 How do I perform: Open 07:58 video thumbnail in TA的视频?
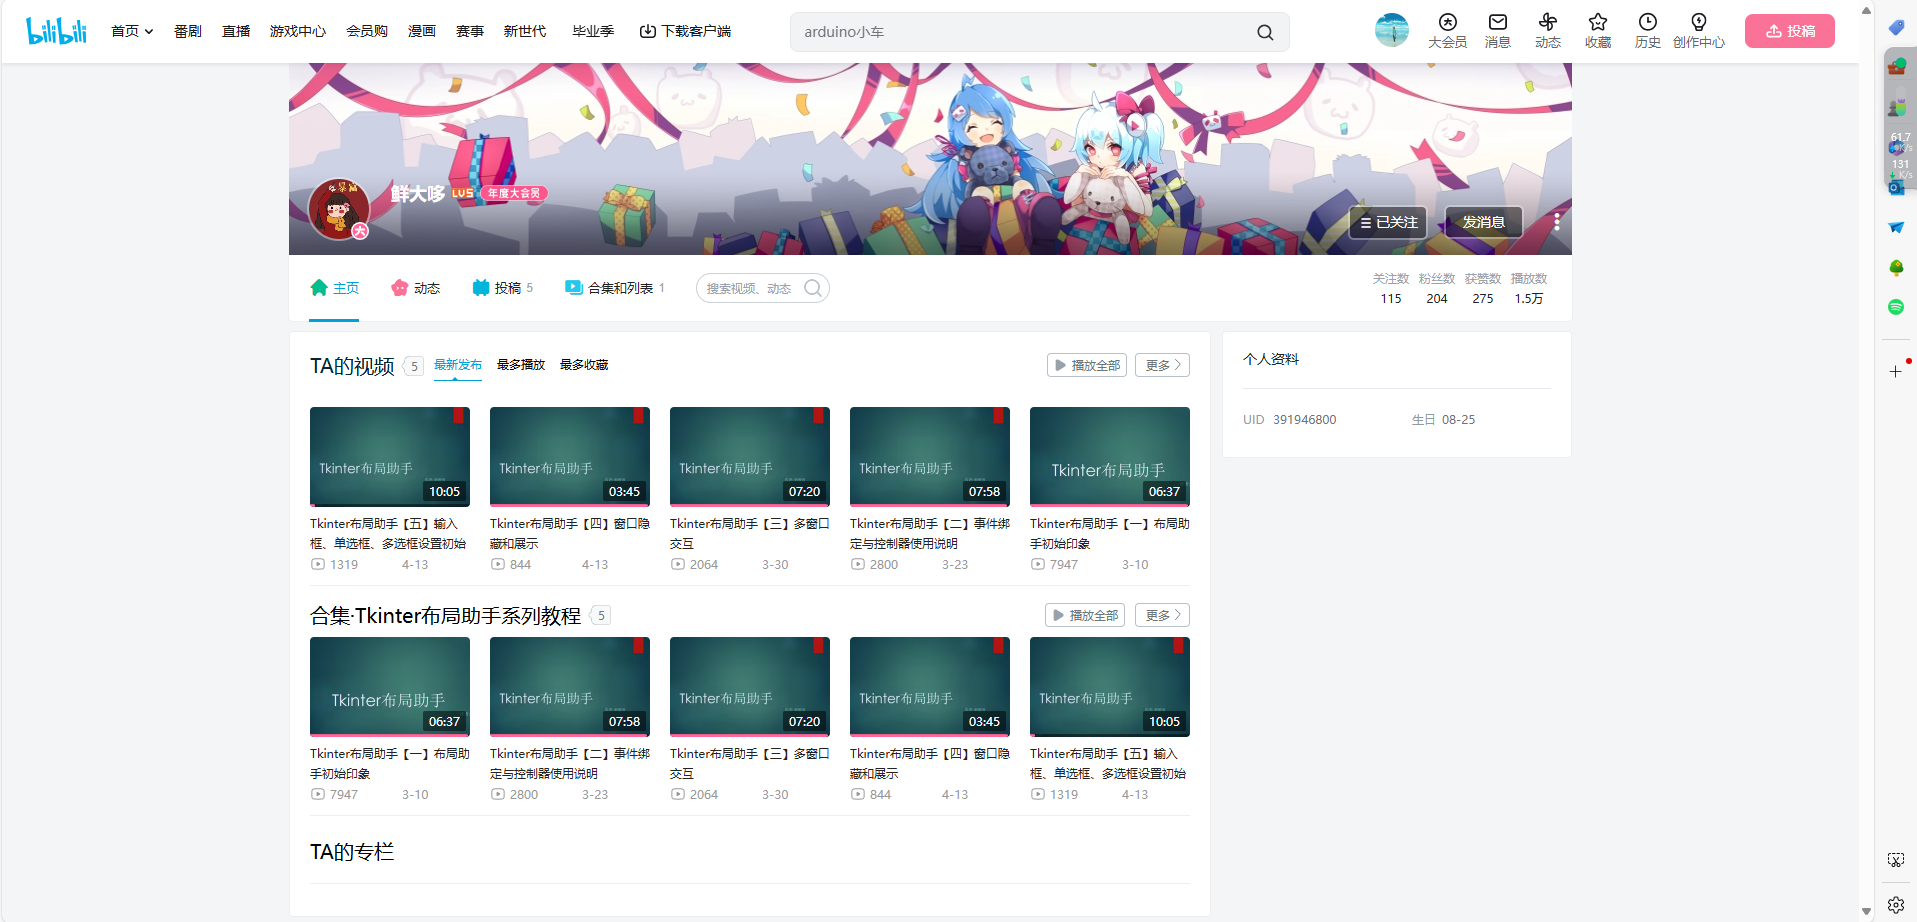point(930,457)
